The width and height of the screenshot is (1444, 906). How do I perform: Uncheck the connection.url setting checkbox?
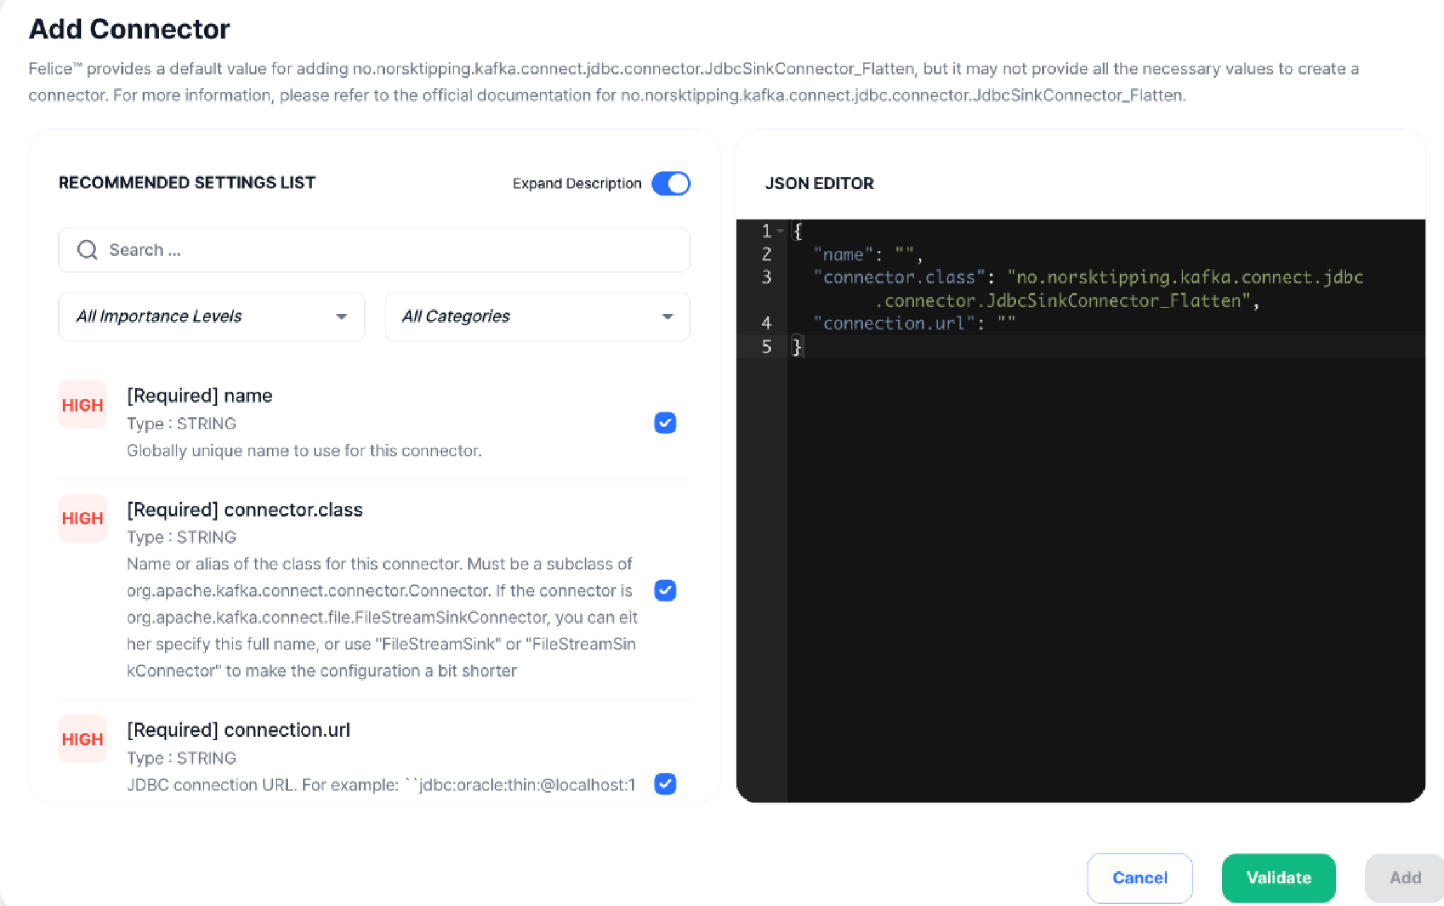pos(665,784)
